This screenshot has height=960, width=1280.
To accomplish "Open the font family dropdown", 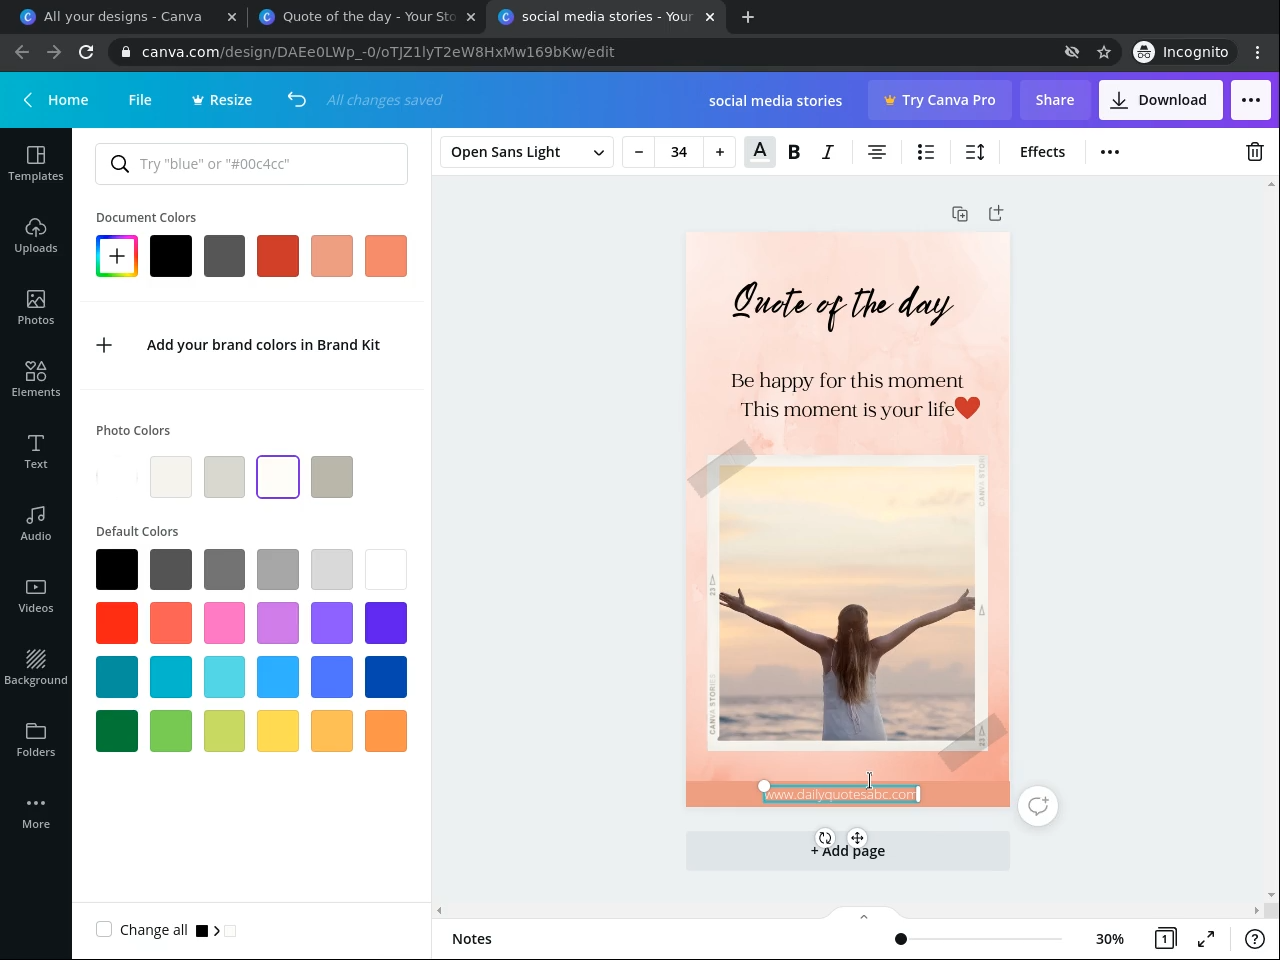I will (x=527, y=152).
